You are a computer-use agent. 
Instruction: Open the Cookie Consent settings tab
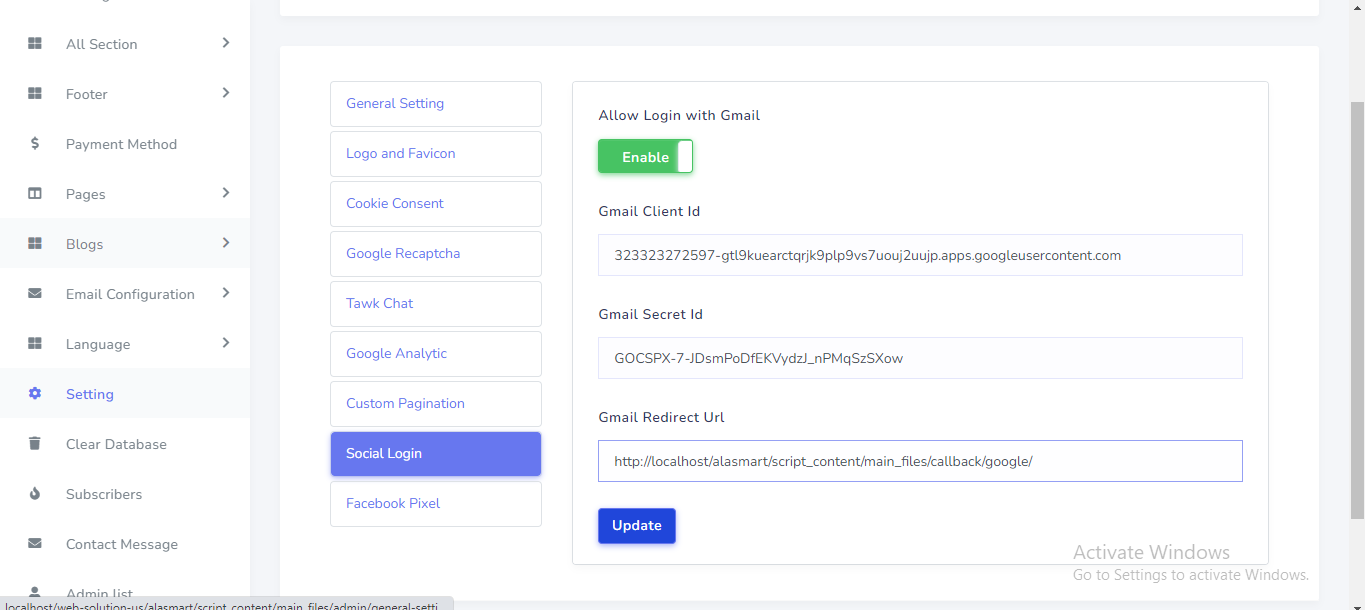pos(435,204)
